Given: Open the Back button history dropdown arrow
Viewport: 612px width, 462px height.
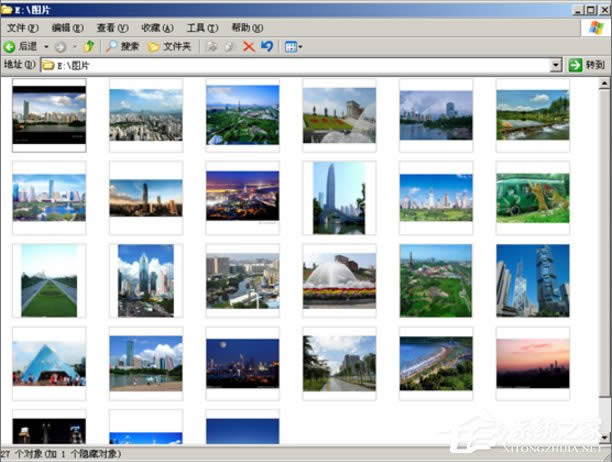Looking at the screenshot, I should pyautogui.click(x=46, y=46).
